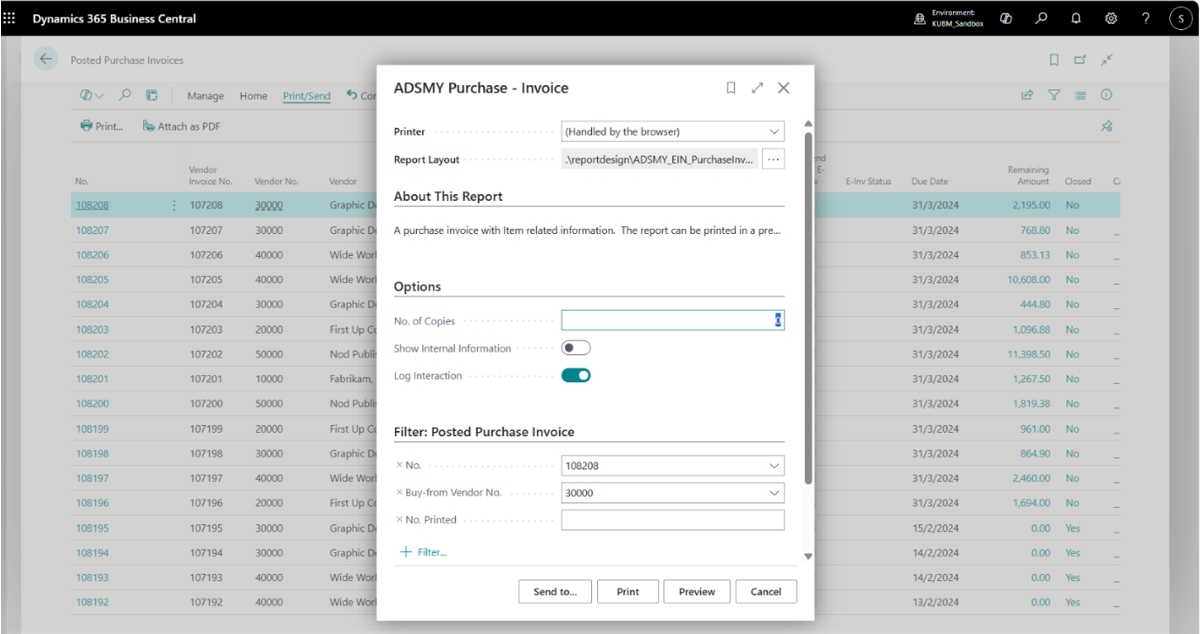The image size is (1200, 634).
Task: Click Attach as PDF action
Action: click(x=181, y=126)
